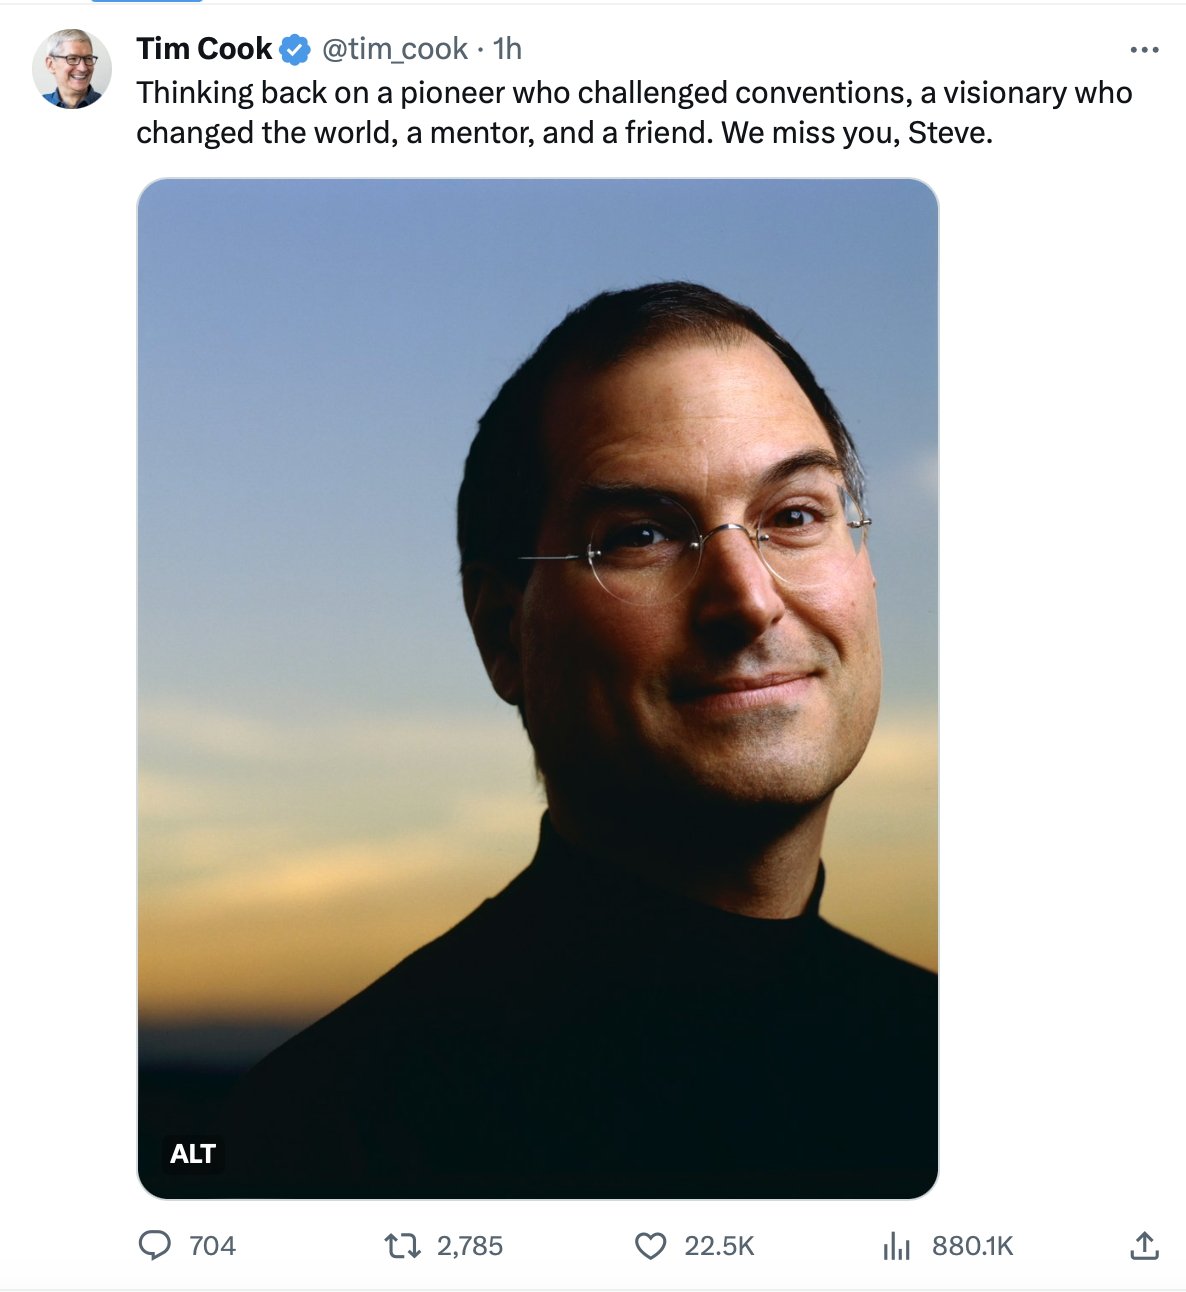Click the blue verified badge
The height and width of the screenshot is (1292, 1186).
coord(295,49)
